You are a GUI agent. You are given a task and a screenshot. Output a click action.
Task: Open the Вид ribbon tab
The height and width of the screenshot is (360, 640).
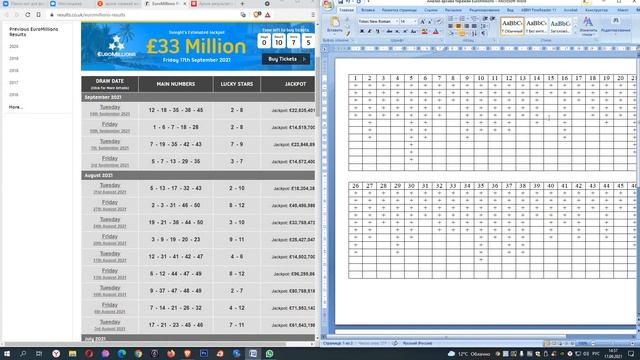tap(510, 10)
